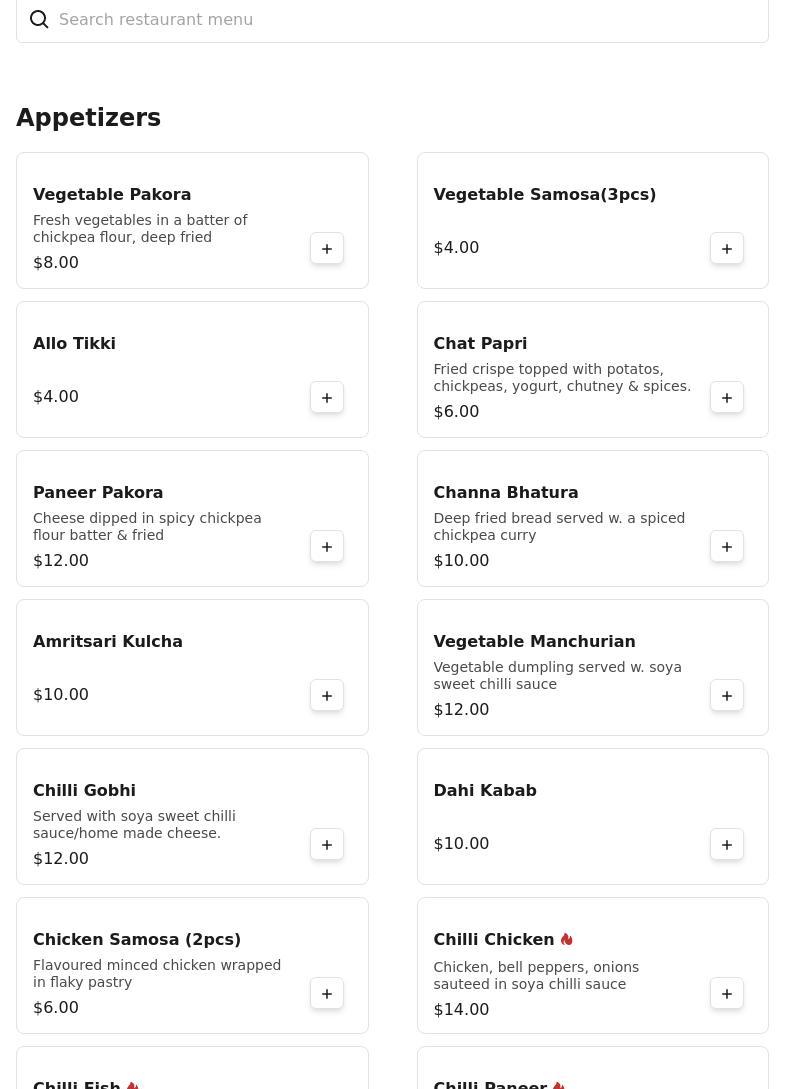
Task: Click plus button beside Channa Bhatura
Action: (x=727, y=547)
